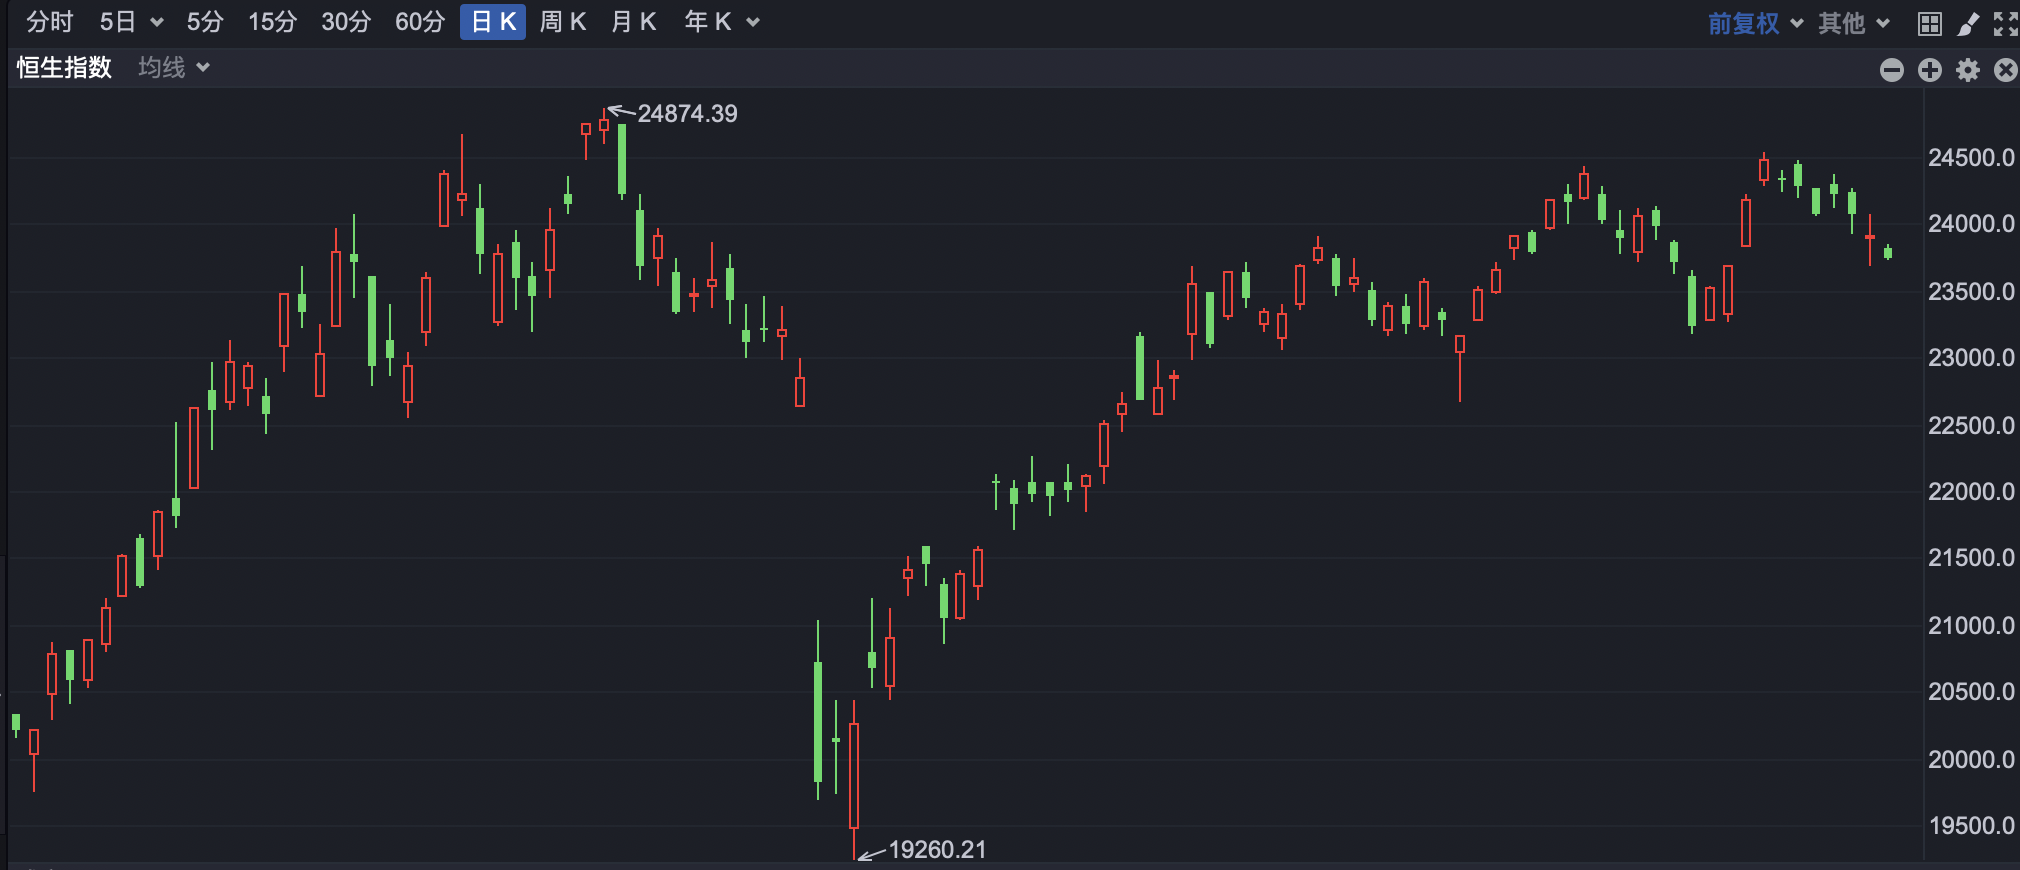Switch to 60分 chart interval
Viewport: 2020px width, 870px height.
(x=419, y=22)
